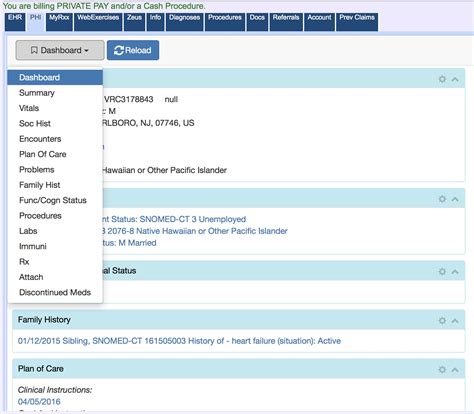474x414 pixels.
Task: Open the Sibling heart failure history link
Action: click(x=179, y=341)
